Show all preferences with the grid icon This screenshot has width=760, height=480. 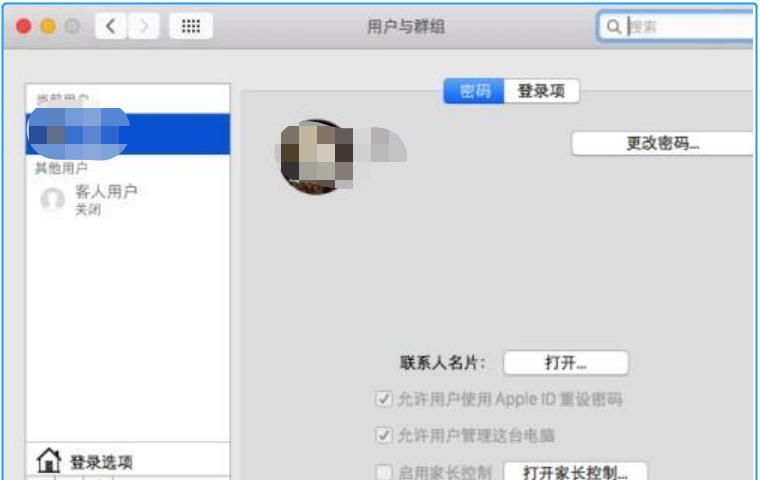point(191,26)
